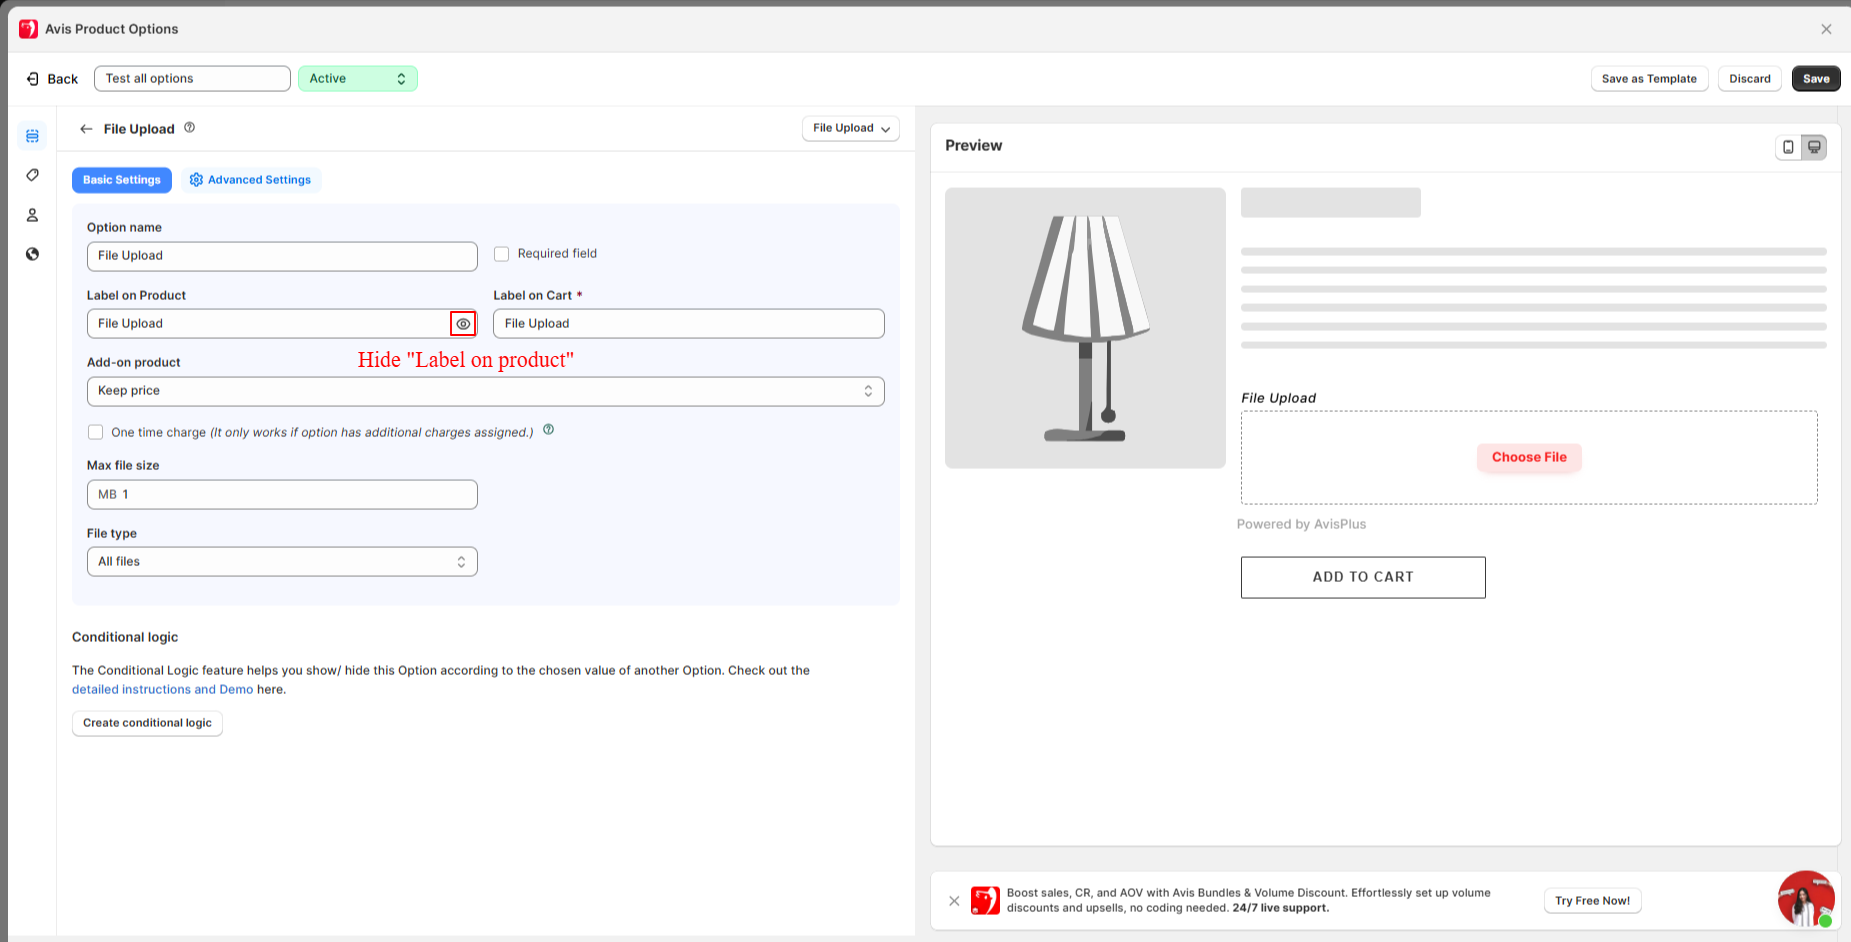This screenshot has height=942, width=1851.
Task: Switch preview to mobile view
Action: (x=1788, y=147)
